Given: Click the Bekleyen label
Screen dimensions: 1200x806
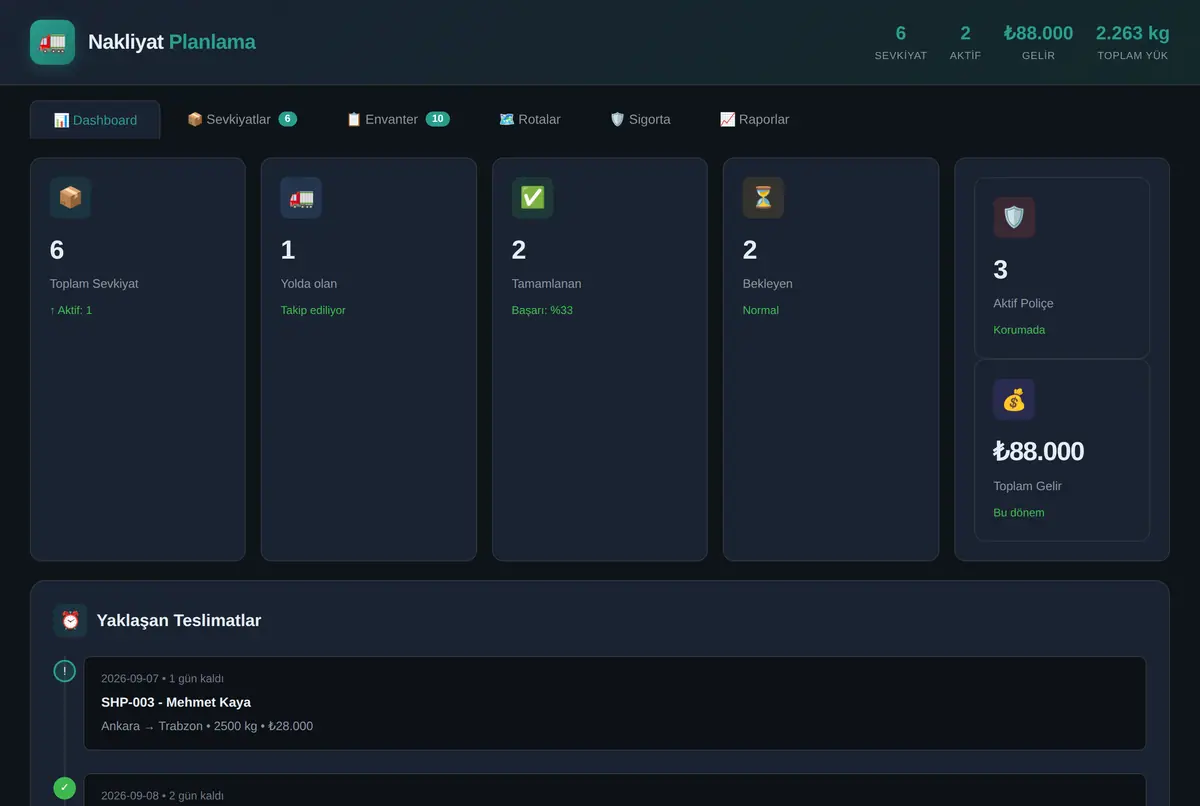Looking at the screenshot, I should pos(768,284).
